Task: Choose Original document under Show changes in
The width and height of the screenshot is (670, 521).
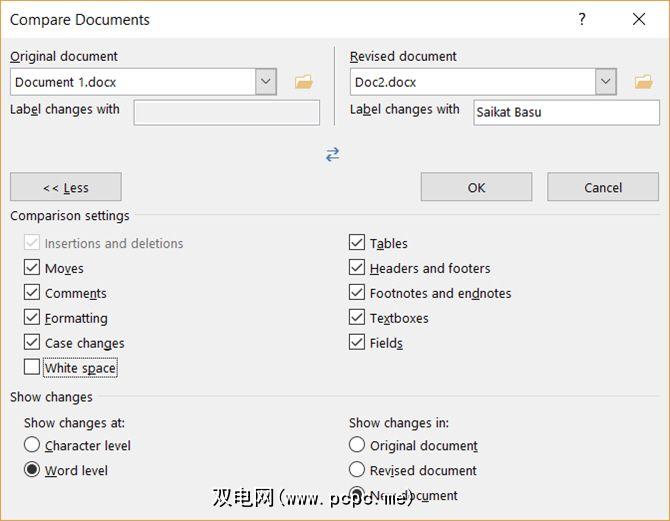Action: point(357,445)
